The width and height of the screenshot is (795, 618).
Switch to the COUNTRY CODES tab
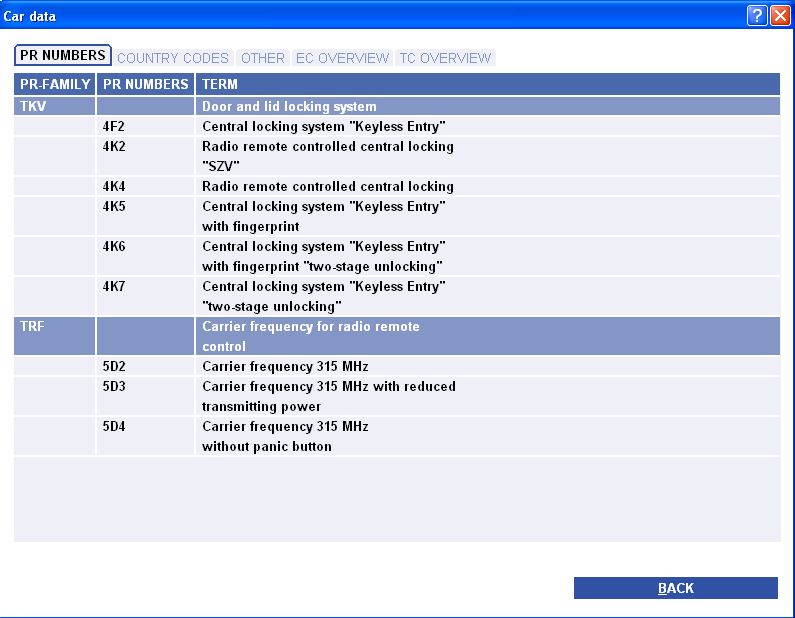[x=173, y=58]
